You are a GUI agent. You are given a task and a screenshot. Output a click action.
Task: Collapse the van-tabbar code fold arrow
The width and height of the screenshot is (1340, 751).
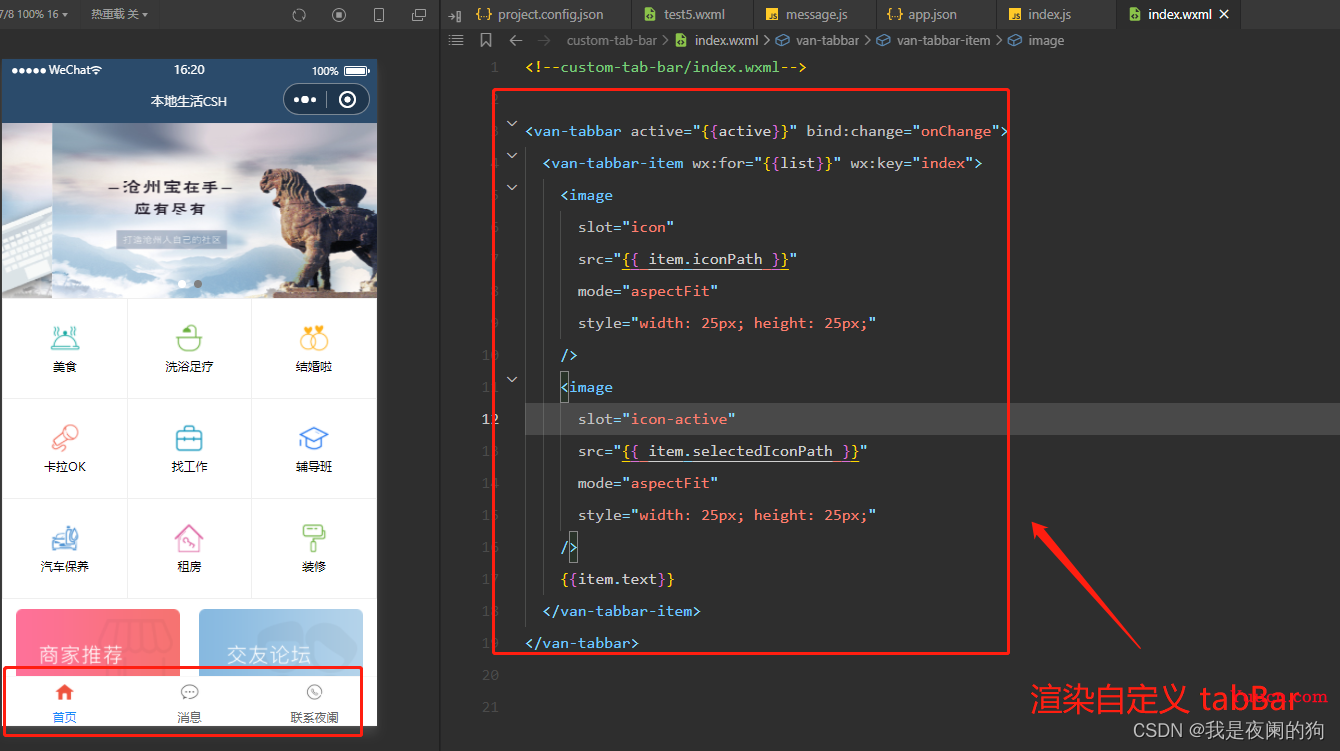[x=512, y=124]
